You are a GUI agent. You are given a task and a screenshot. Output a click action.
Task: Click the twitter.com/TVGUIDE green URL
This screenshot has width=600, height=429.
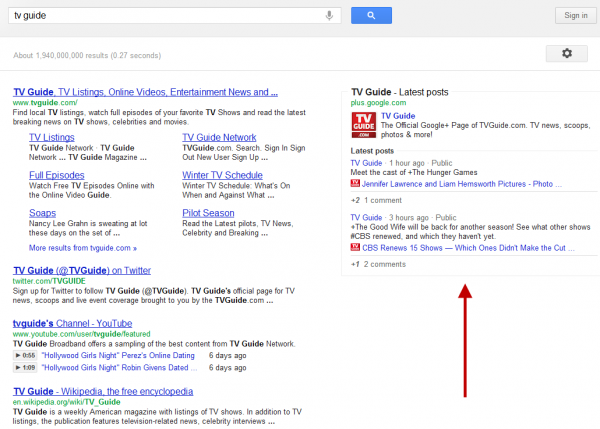(49, 281)
